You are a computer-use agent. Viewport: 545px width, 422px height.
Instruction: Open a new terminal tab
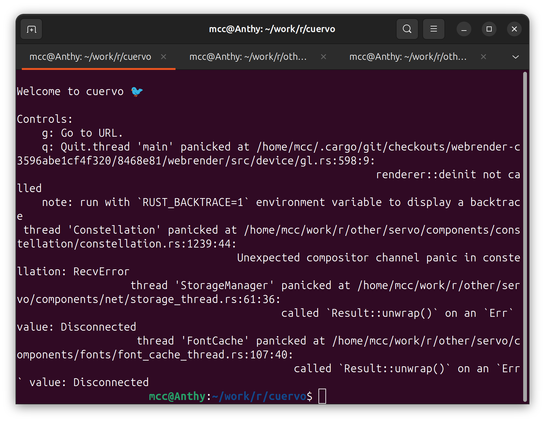31,29
